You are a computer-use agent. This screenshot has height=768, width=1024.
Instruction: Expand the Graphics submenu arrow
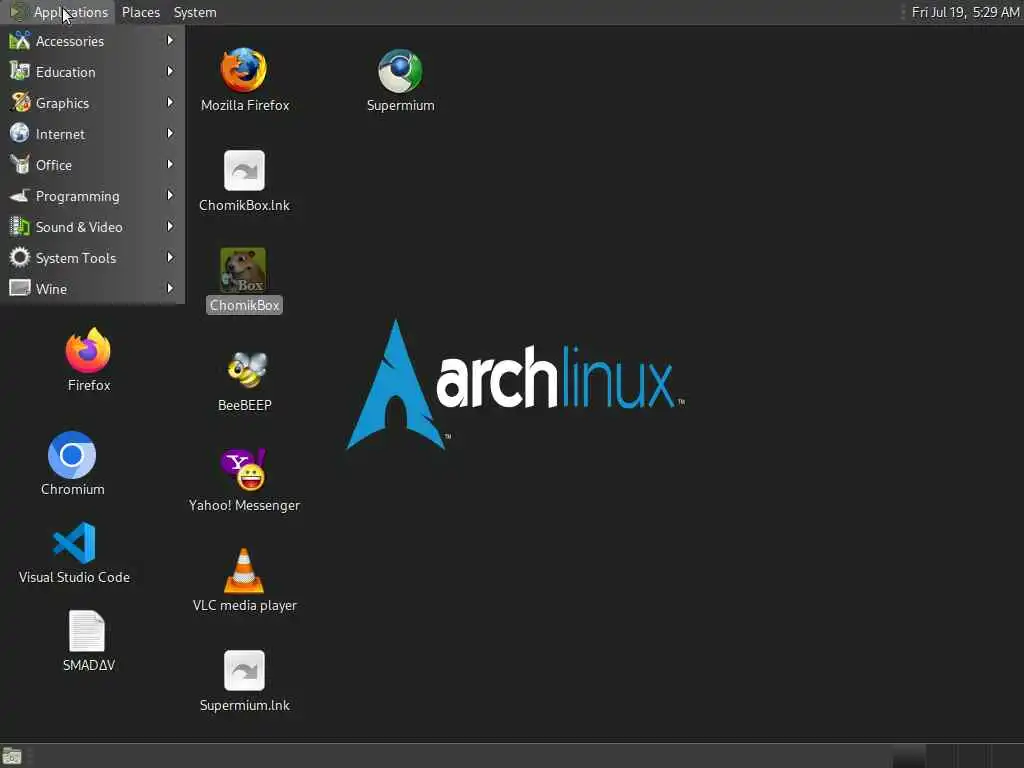point(170,103)
